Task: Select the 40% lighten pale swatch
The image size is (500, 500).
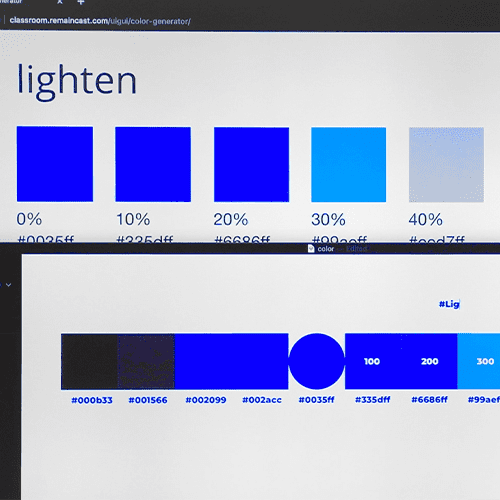Action: coord(446,164)
